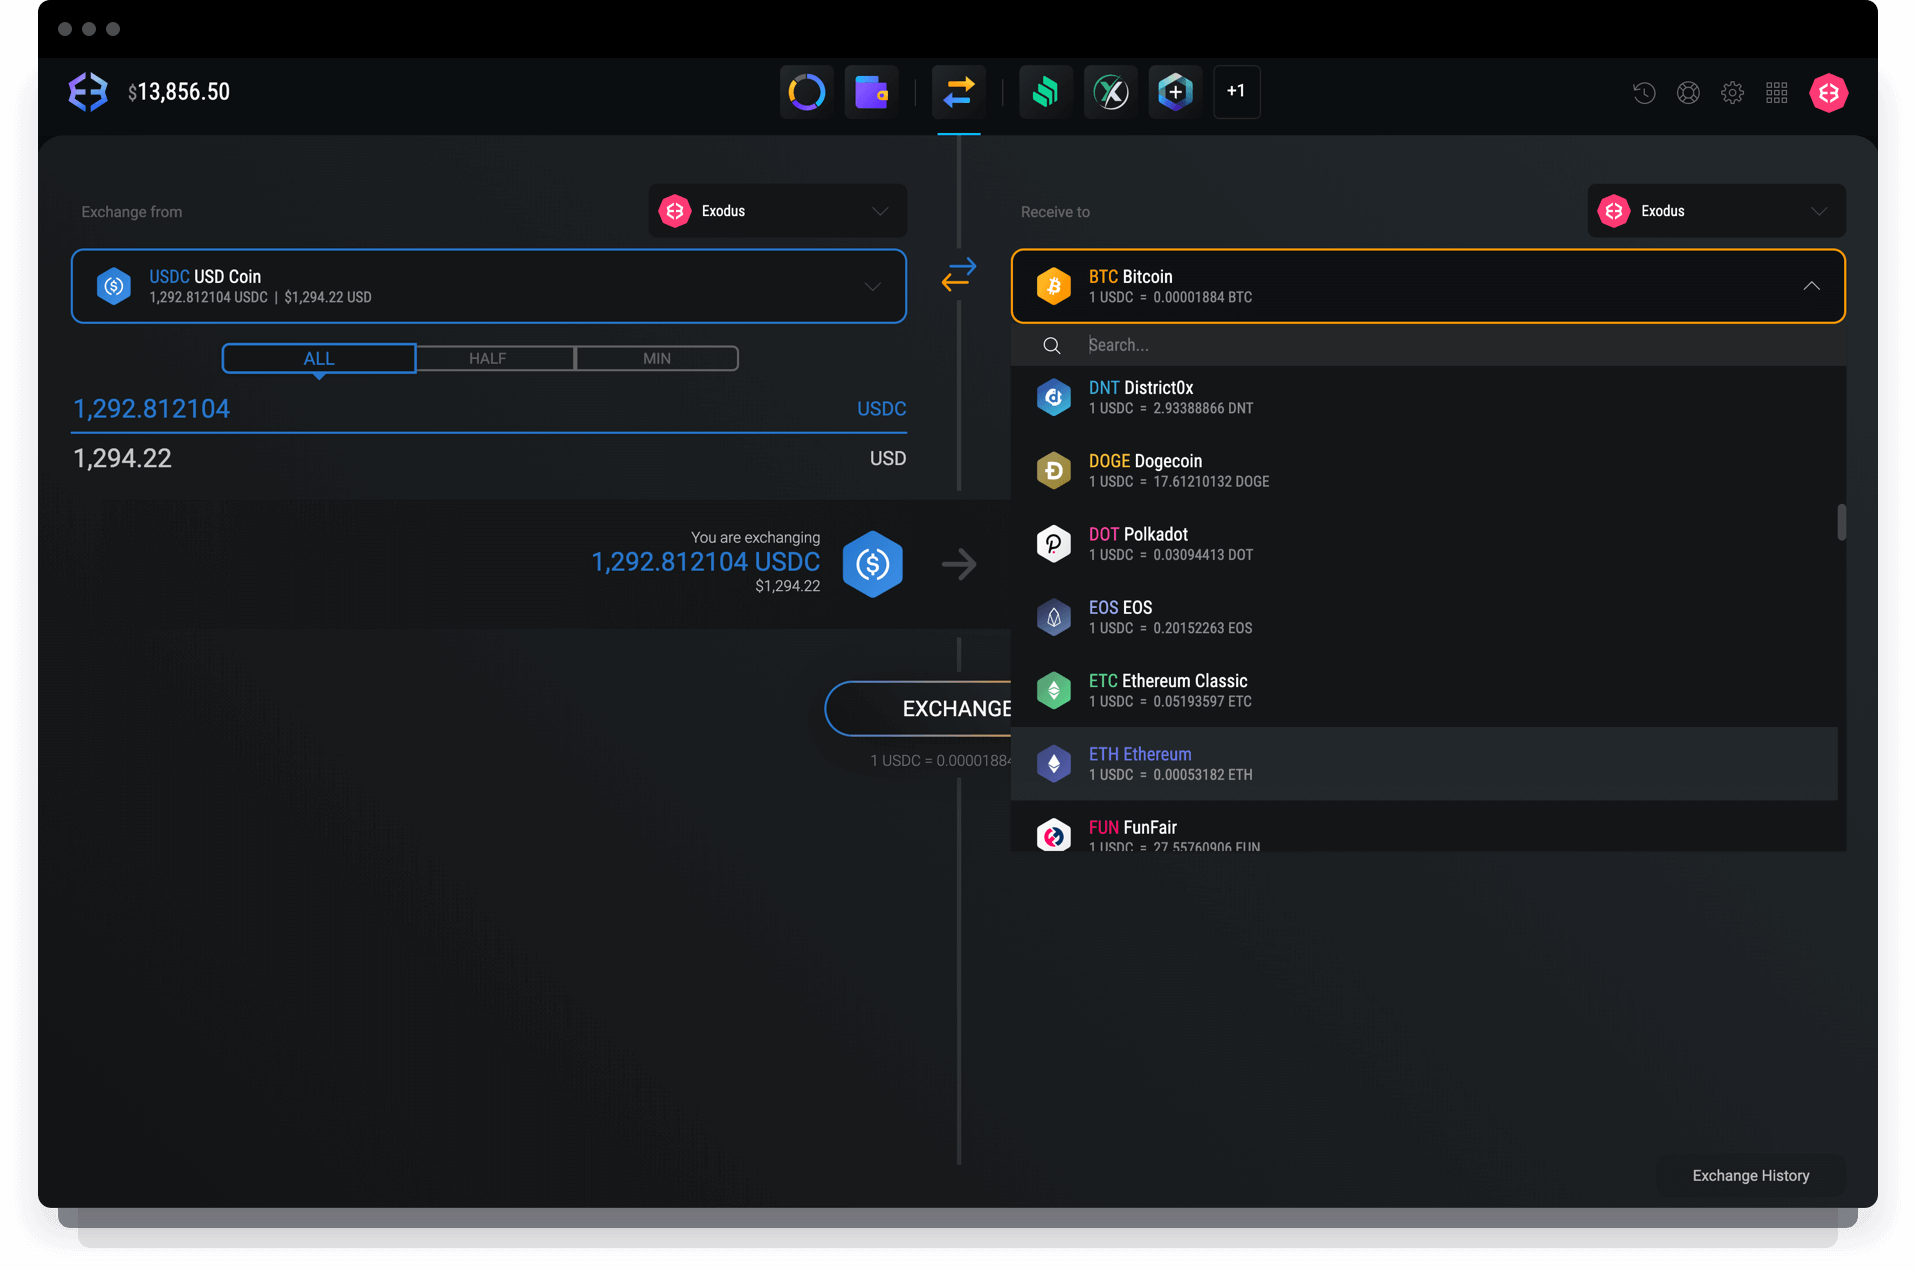
Task: Open transaction history via clock icon
Action: click(1643, 92)
